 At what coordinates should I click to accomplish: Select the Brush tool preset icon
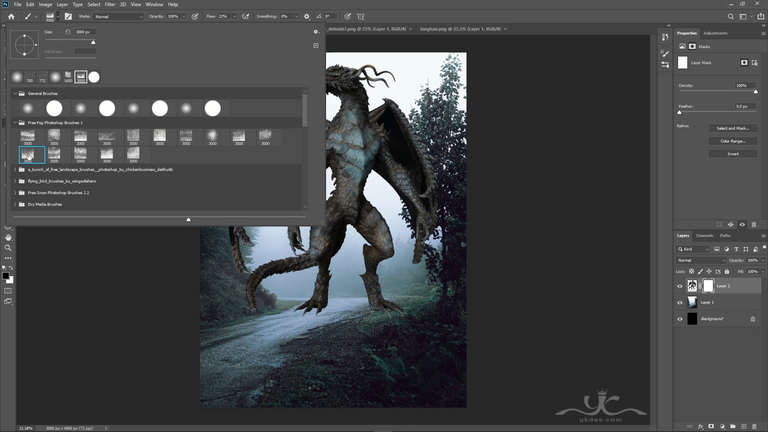pos(28,16)
